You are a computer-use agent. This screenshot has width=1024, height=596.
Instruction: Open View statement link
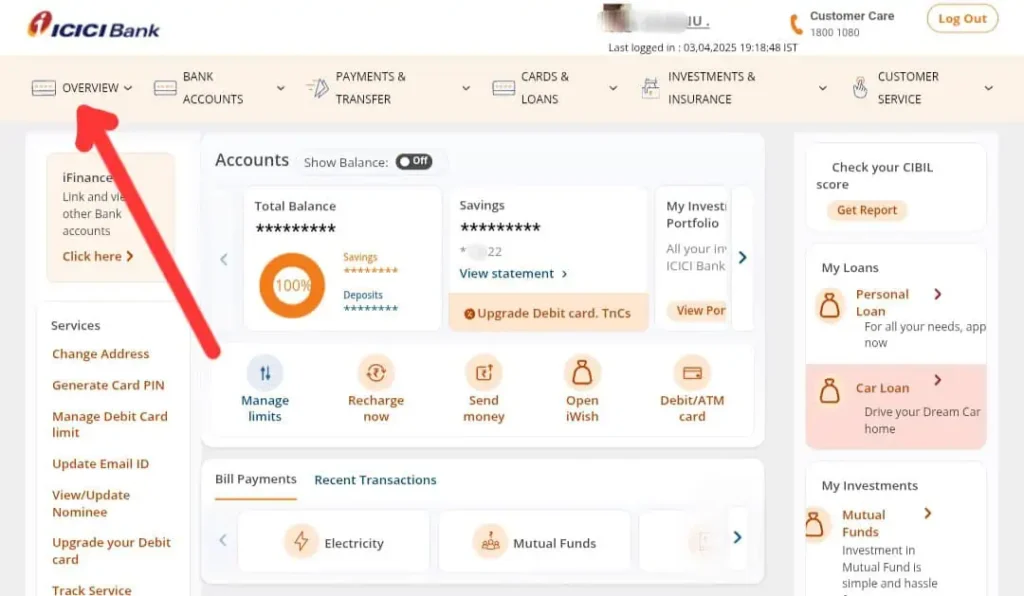coord(513,274)
